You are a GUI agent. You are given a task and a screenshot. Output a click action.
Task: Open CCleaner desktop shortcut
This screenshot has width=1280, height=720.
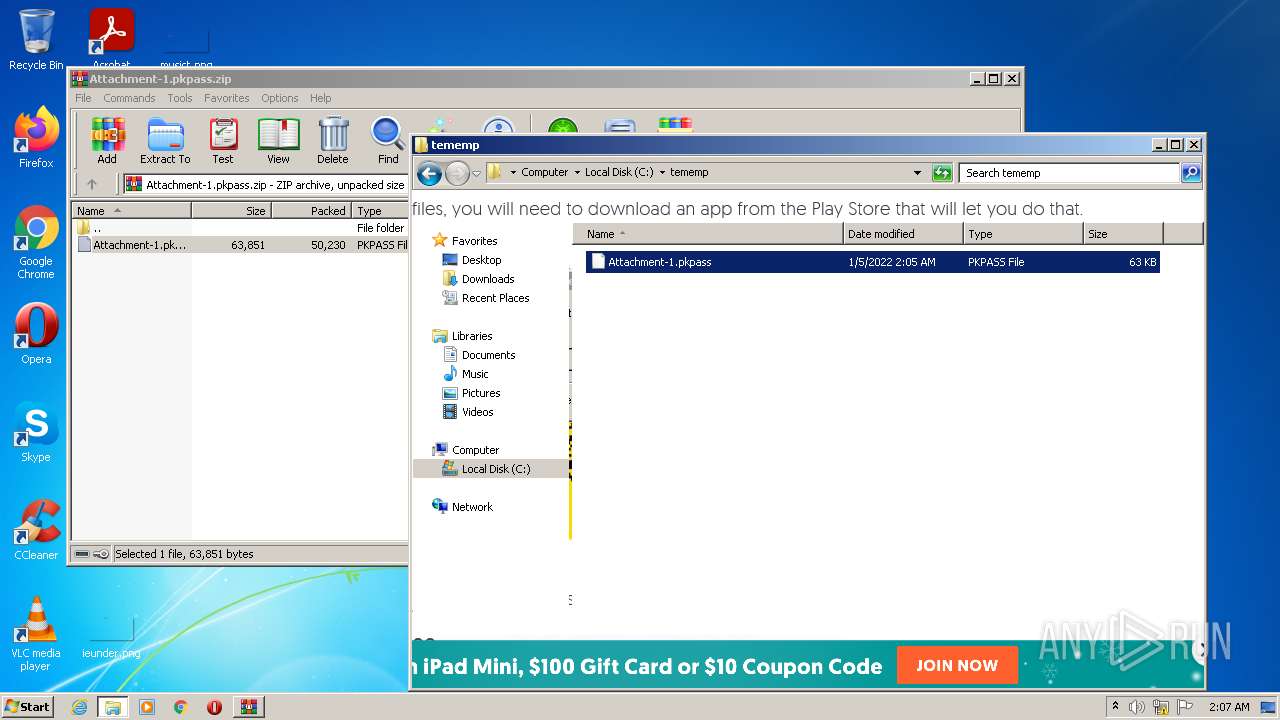[36, 530]
